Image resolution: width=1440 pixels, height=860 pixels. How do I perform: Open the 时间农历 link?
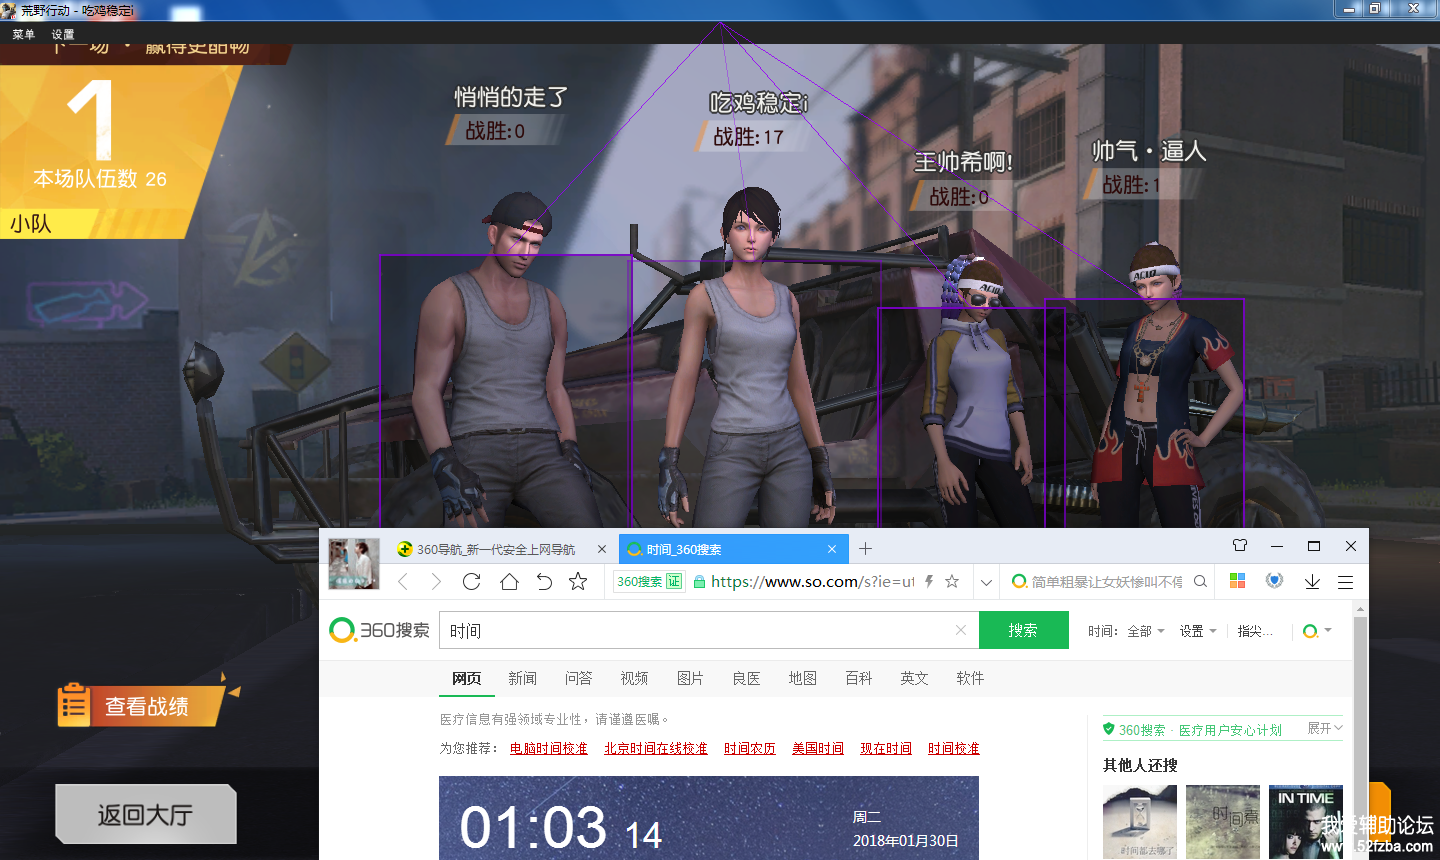click(x=750, y=748)
